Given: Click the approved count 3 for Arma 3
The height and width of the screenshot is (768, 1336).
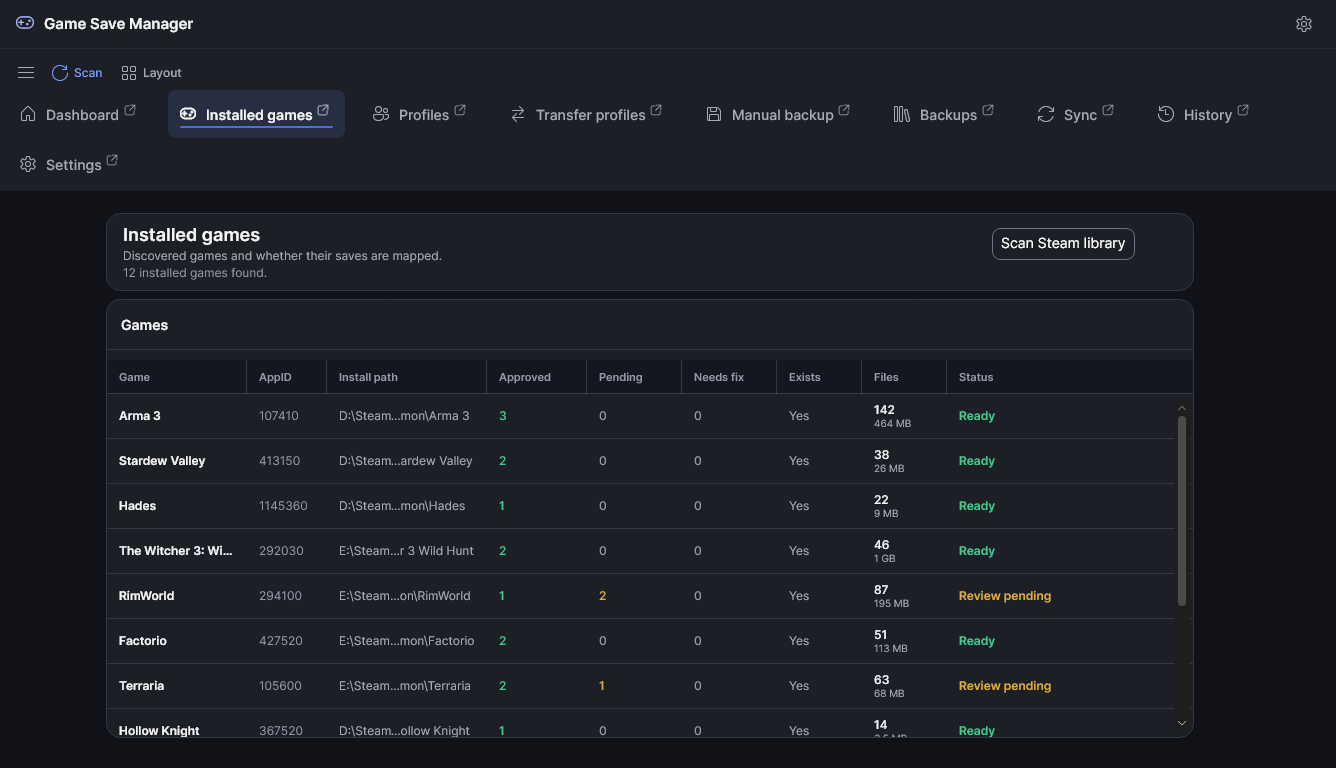Looking at the screenshot, I should [503, 416].
